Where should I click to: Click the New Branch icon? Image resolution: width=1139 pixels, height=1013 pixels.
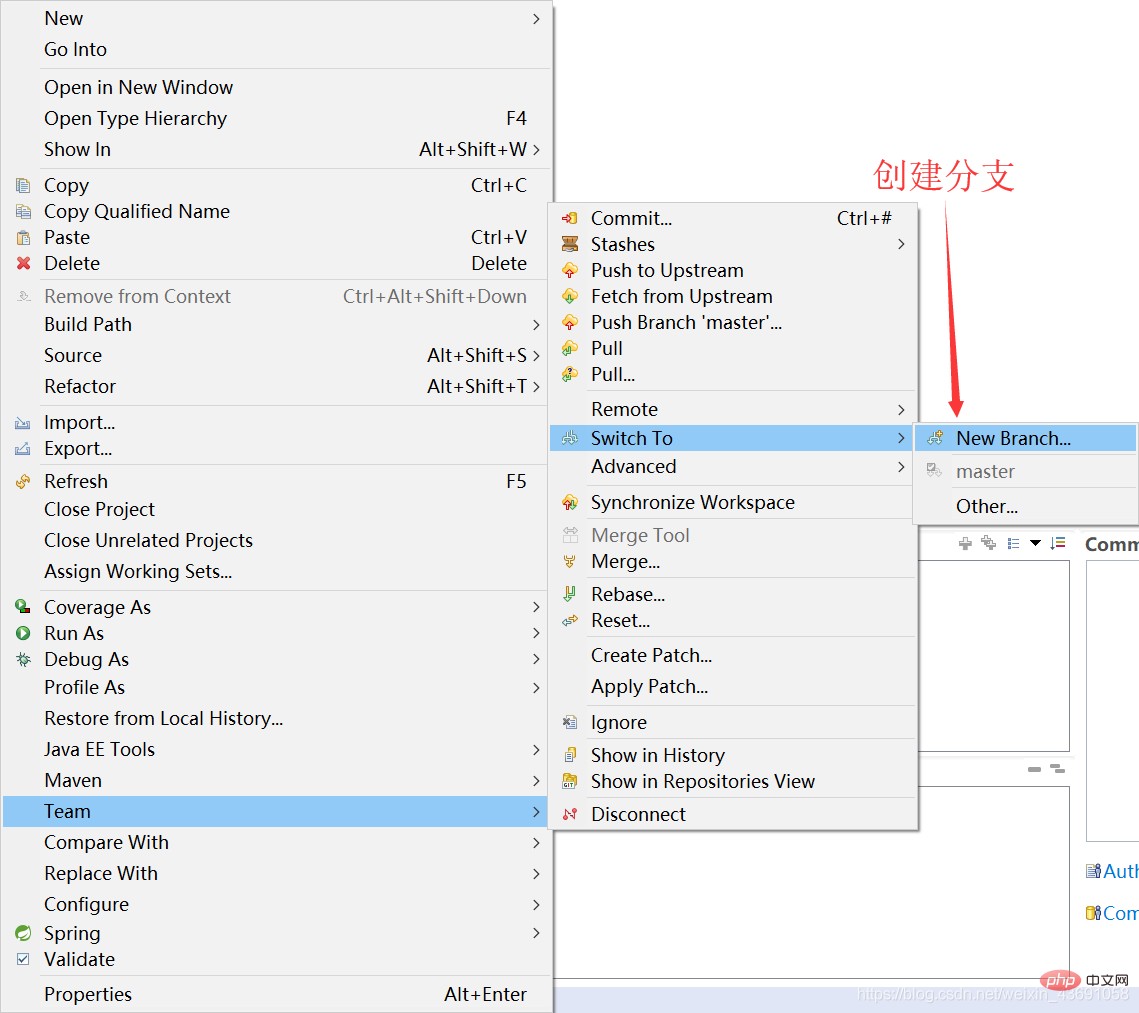935,438
